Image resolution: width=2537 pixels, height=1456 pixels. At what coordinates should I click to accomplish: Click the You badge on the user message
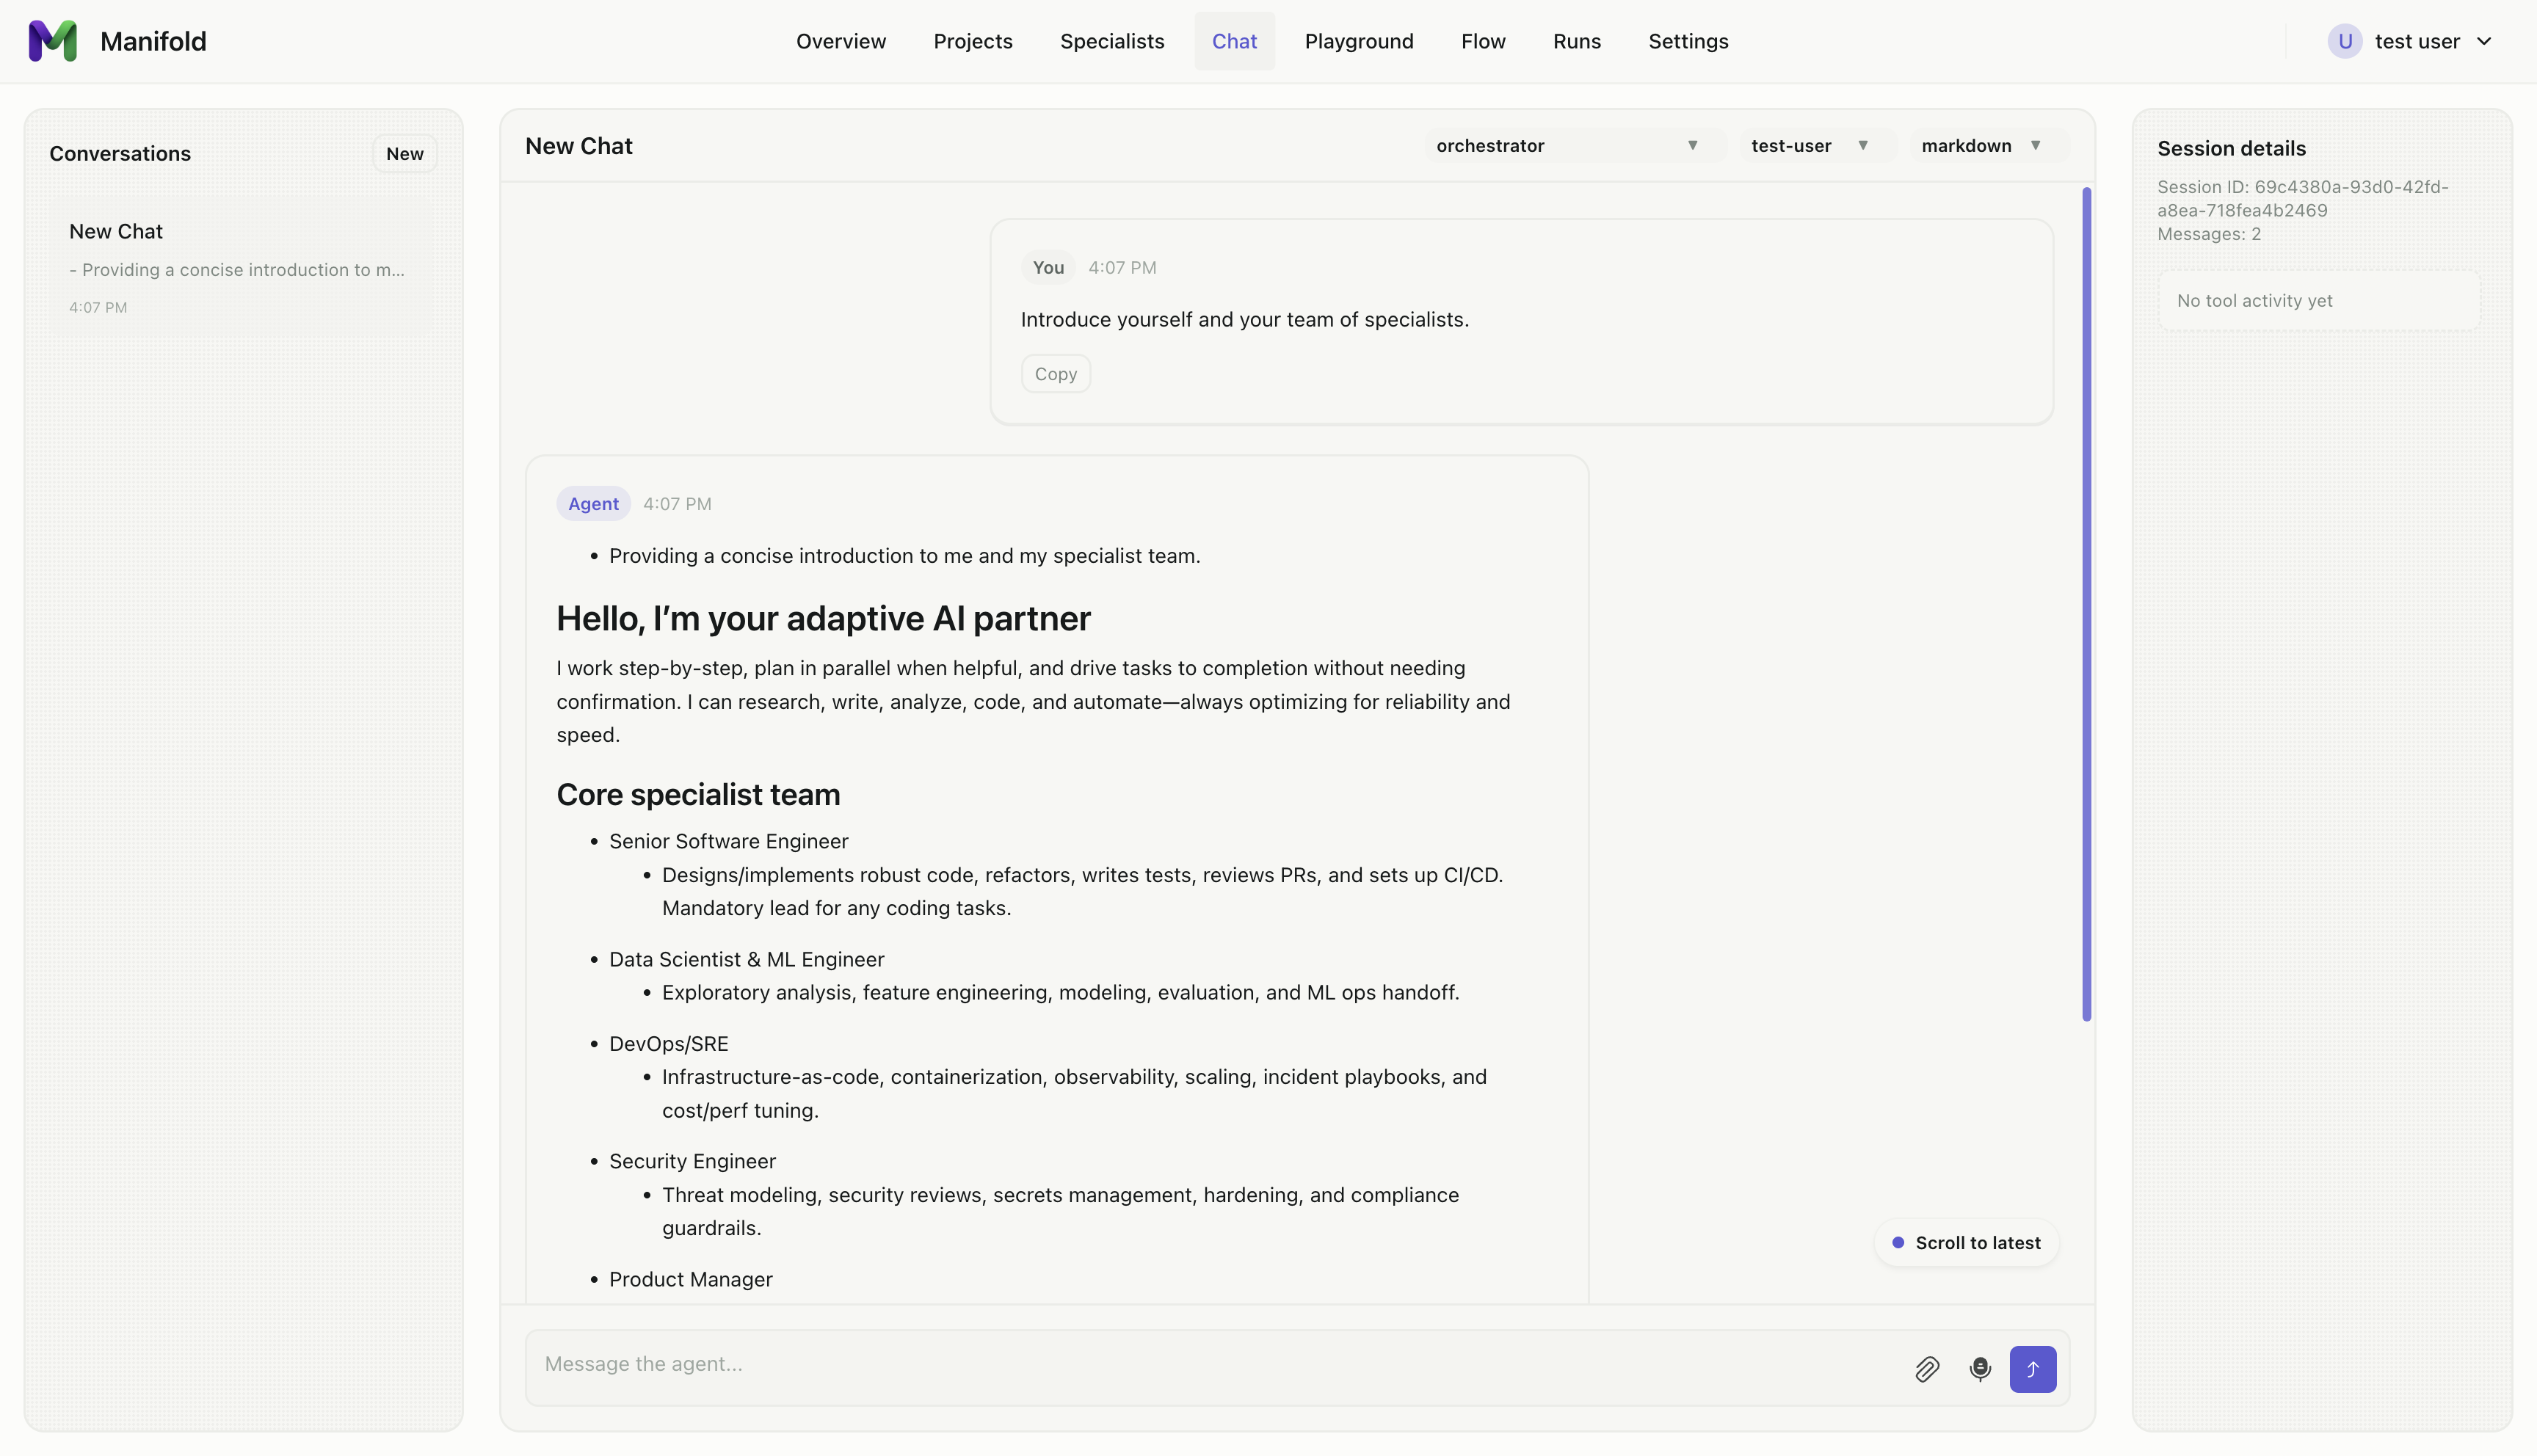point(1047,267)
